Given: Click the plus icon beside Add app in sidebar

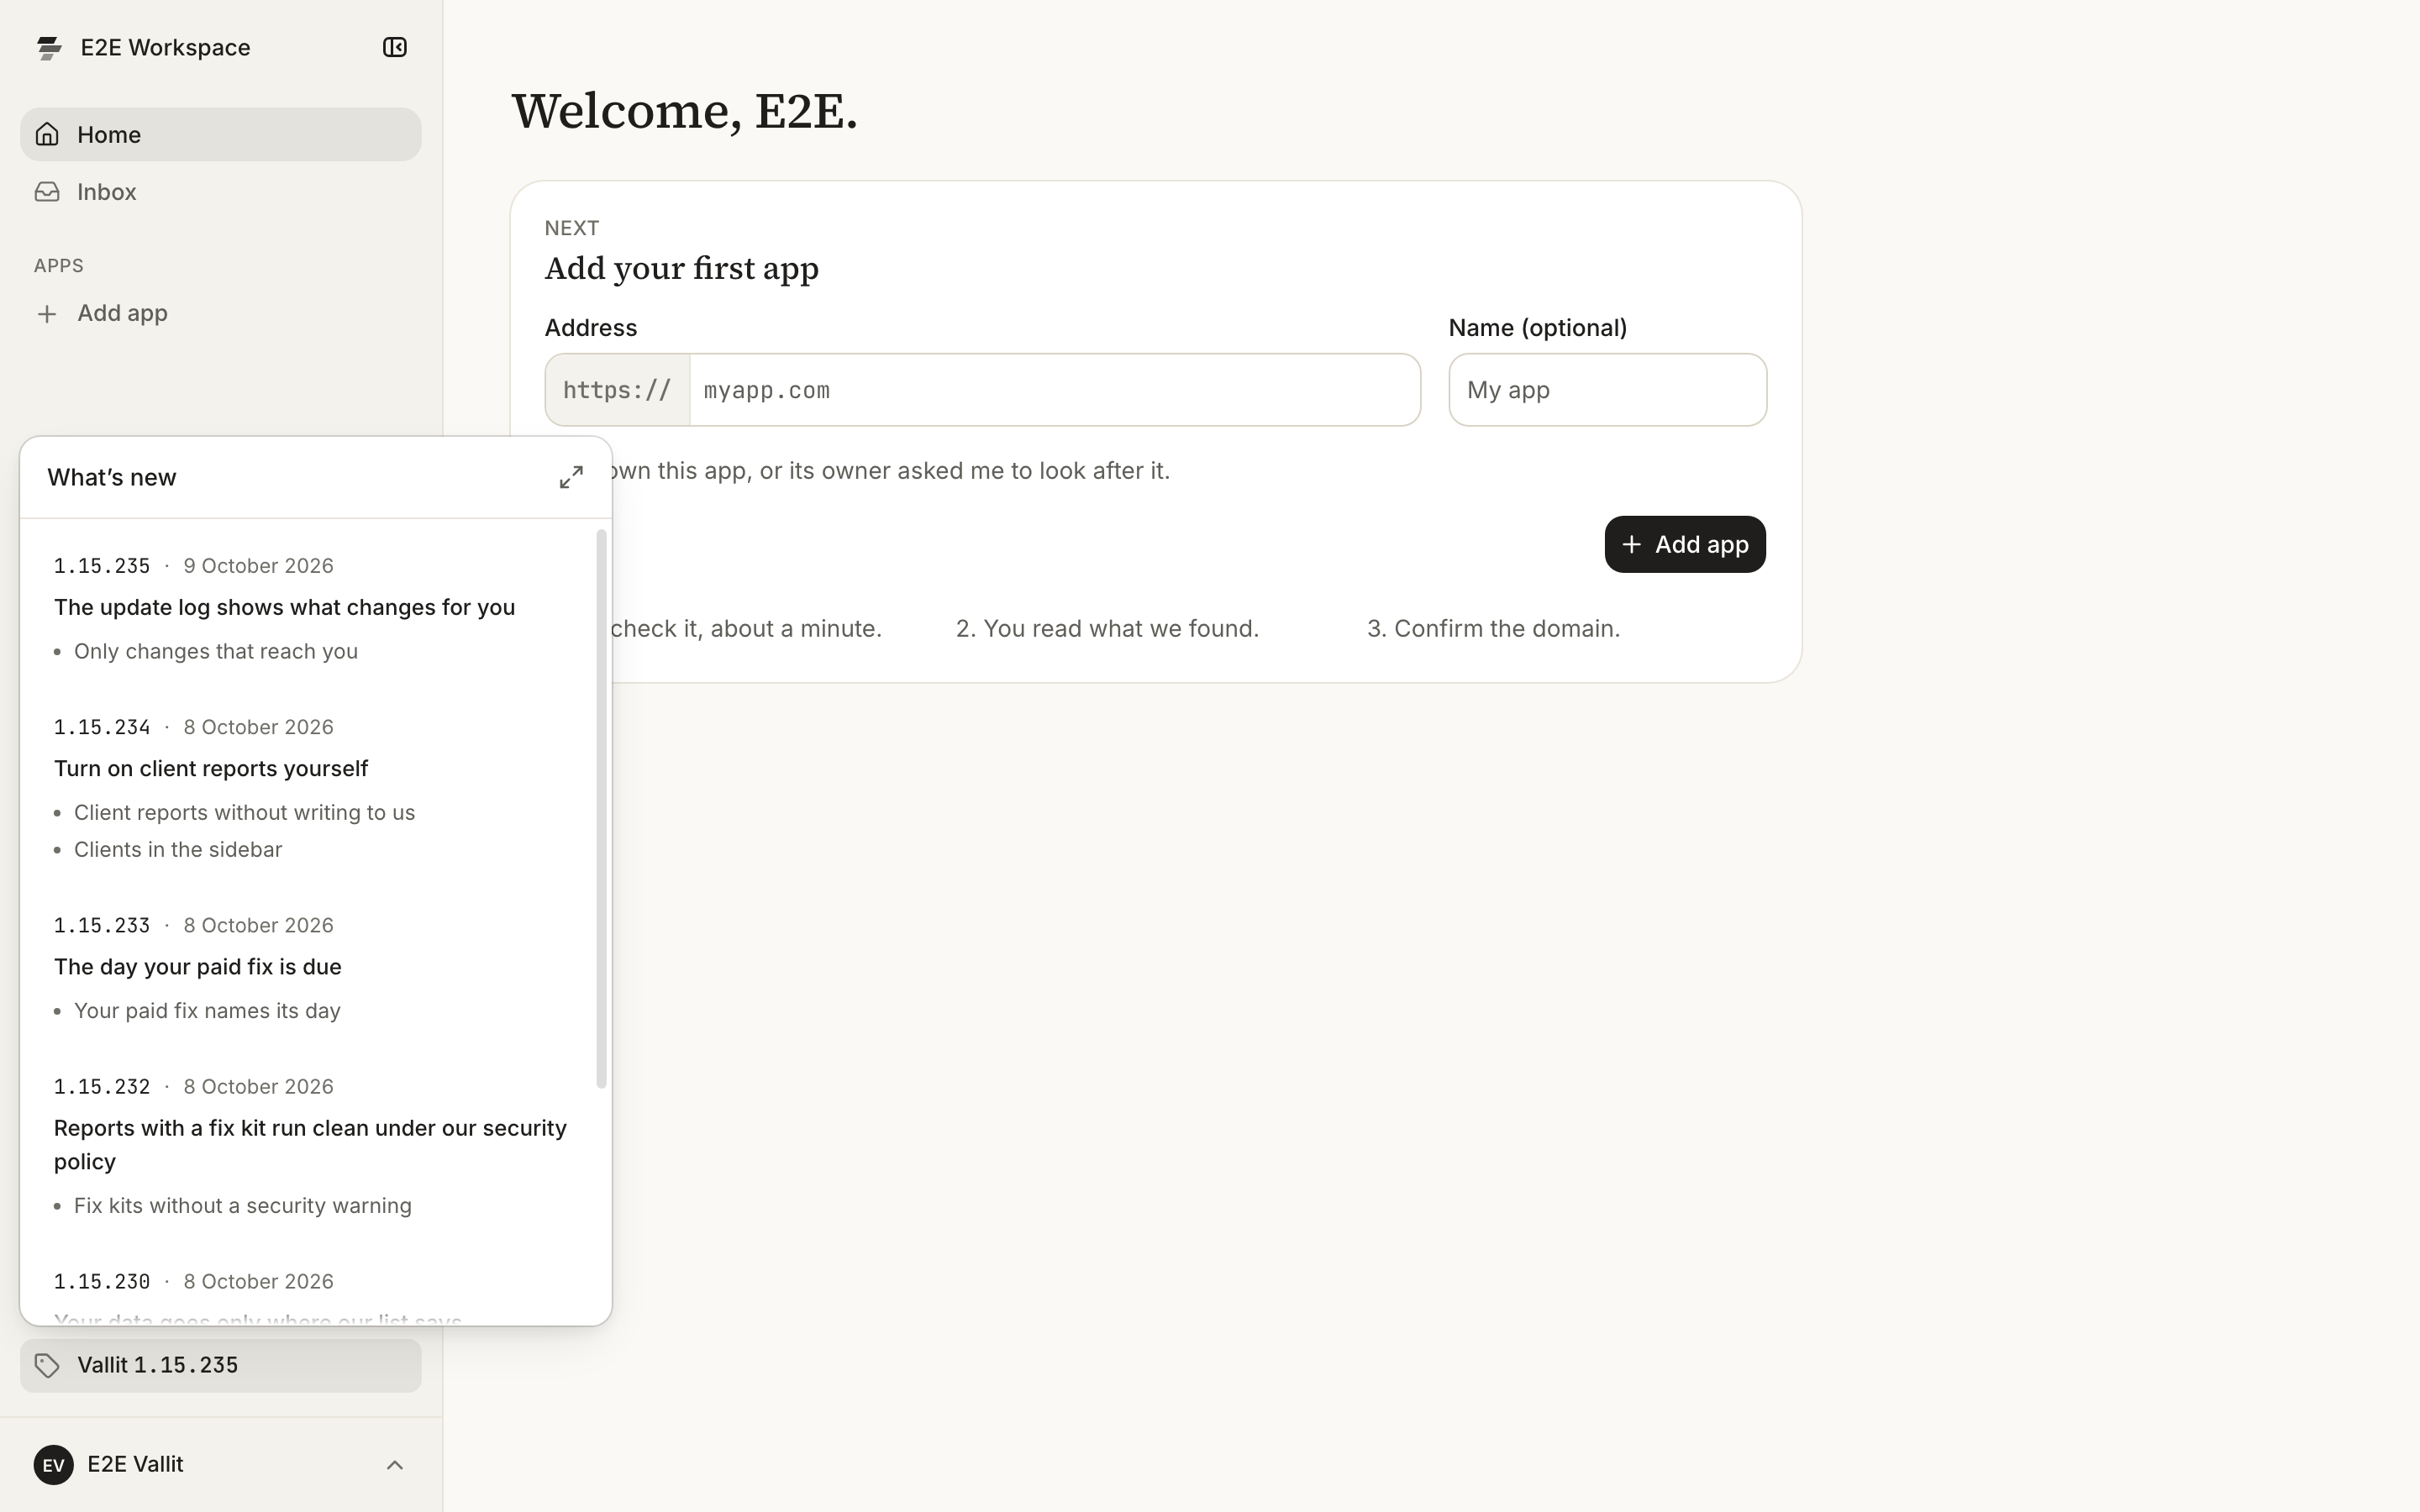Looking at the screenshot, I should point(47,314).
